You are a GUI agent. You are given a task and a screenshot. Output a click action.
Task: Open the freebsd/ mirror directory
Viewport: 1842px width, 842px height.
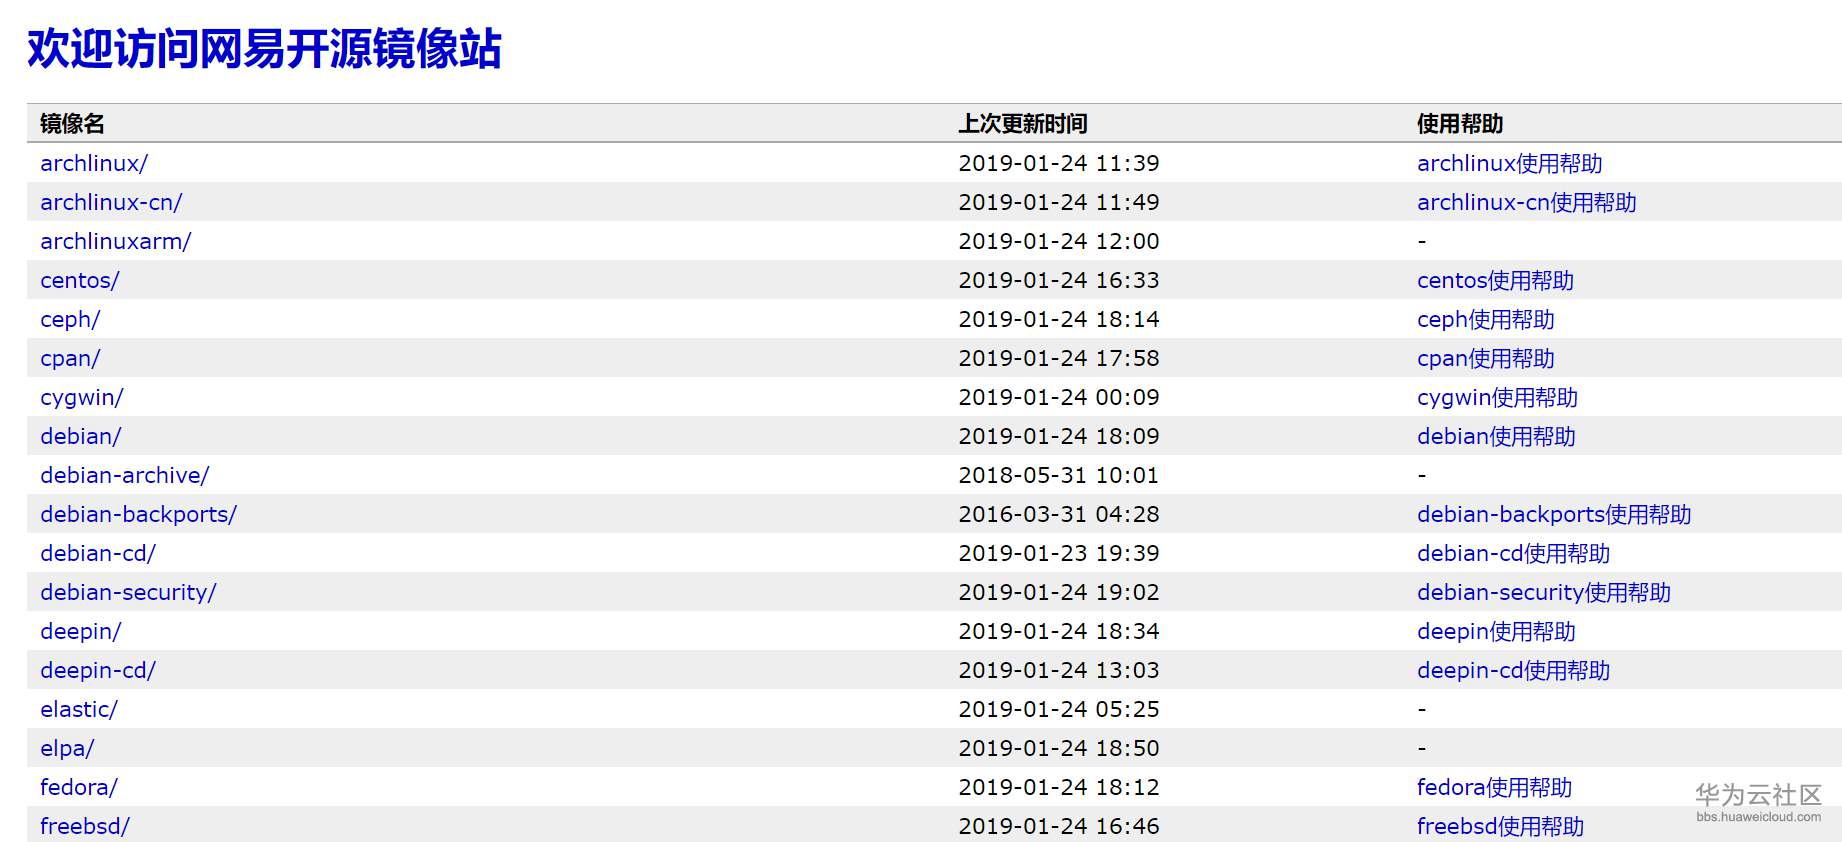click(x=85, y=827)
